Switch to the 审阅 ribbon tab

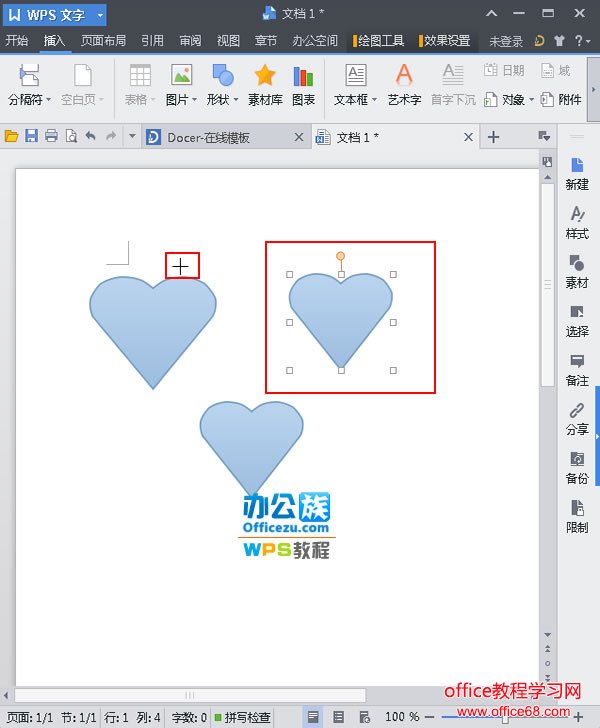click(x=190, y=41)
